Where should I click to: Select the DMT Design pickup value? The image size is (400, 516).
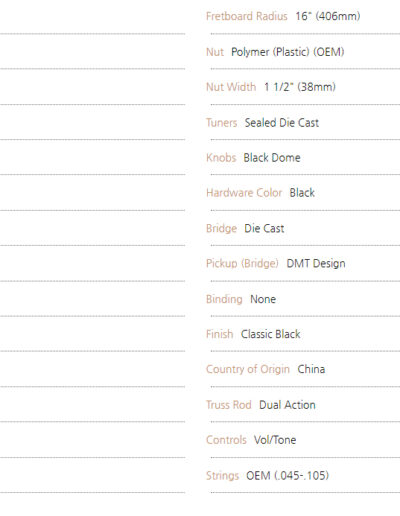click(x=316, y=264)
